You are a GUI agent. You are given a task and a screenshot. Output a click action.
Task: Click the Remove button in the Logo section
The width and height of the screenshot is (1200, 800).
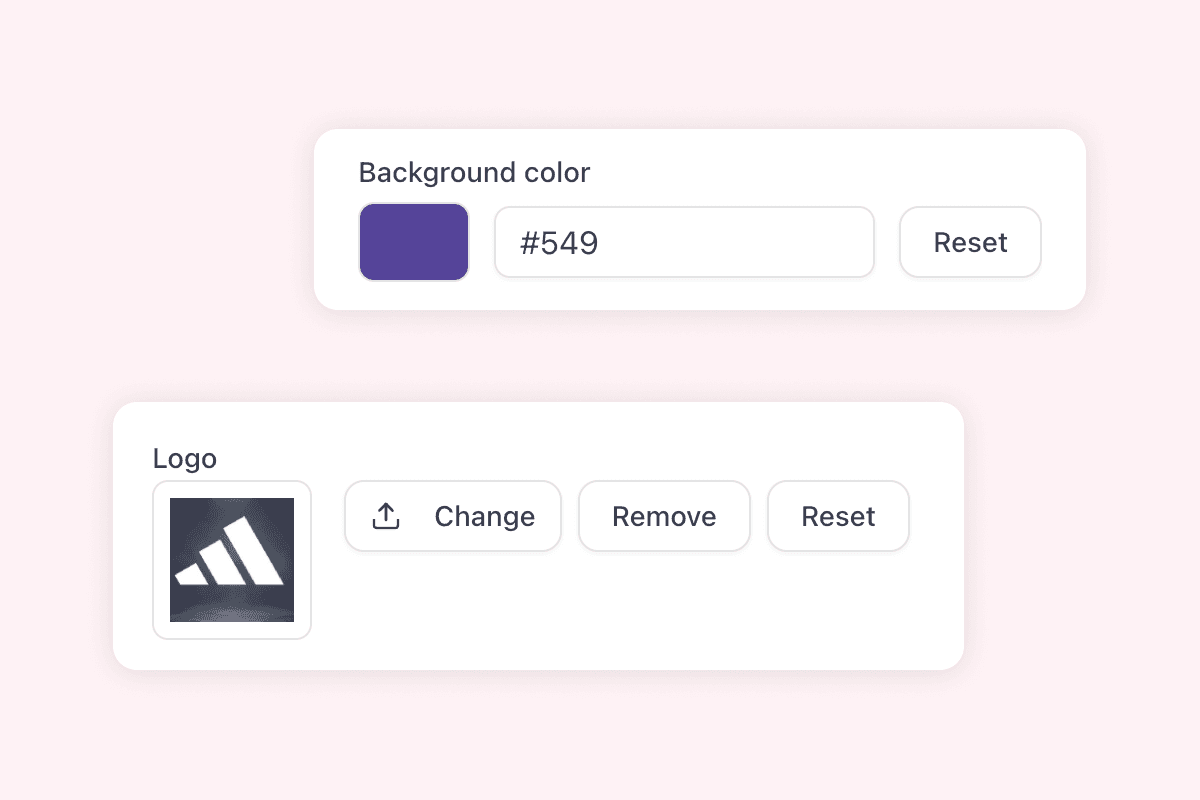[664, 515]
